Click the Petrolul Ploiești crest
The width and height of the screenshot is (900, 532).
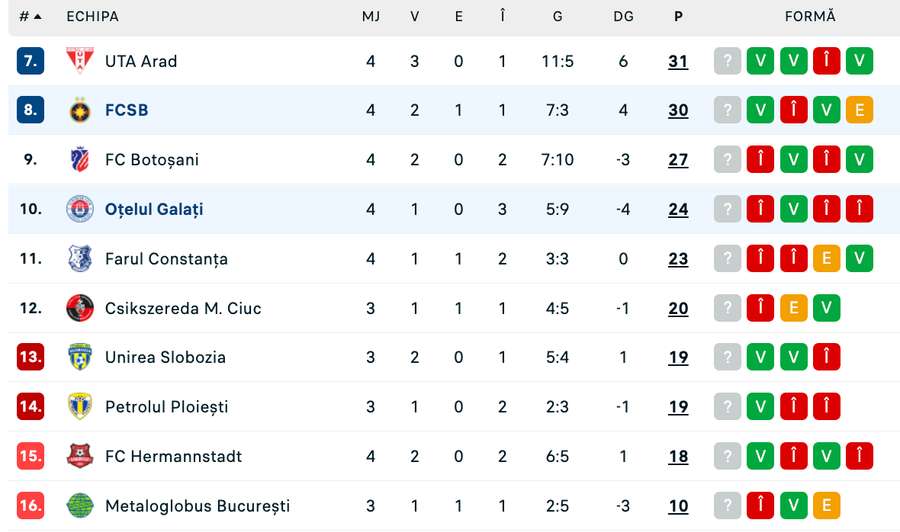79,407
